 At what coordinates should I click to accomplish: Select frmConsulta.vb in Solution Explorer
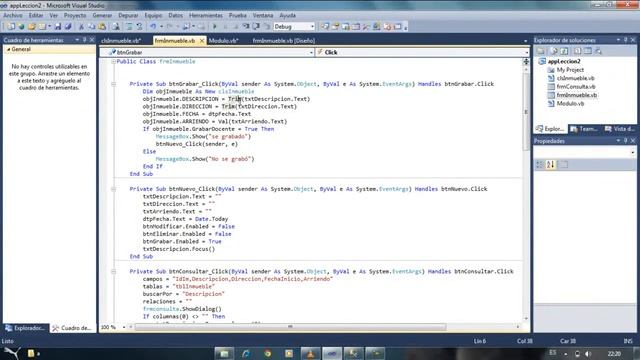tap(576, 87)
